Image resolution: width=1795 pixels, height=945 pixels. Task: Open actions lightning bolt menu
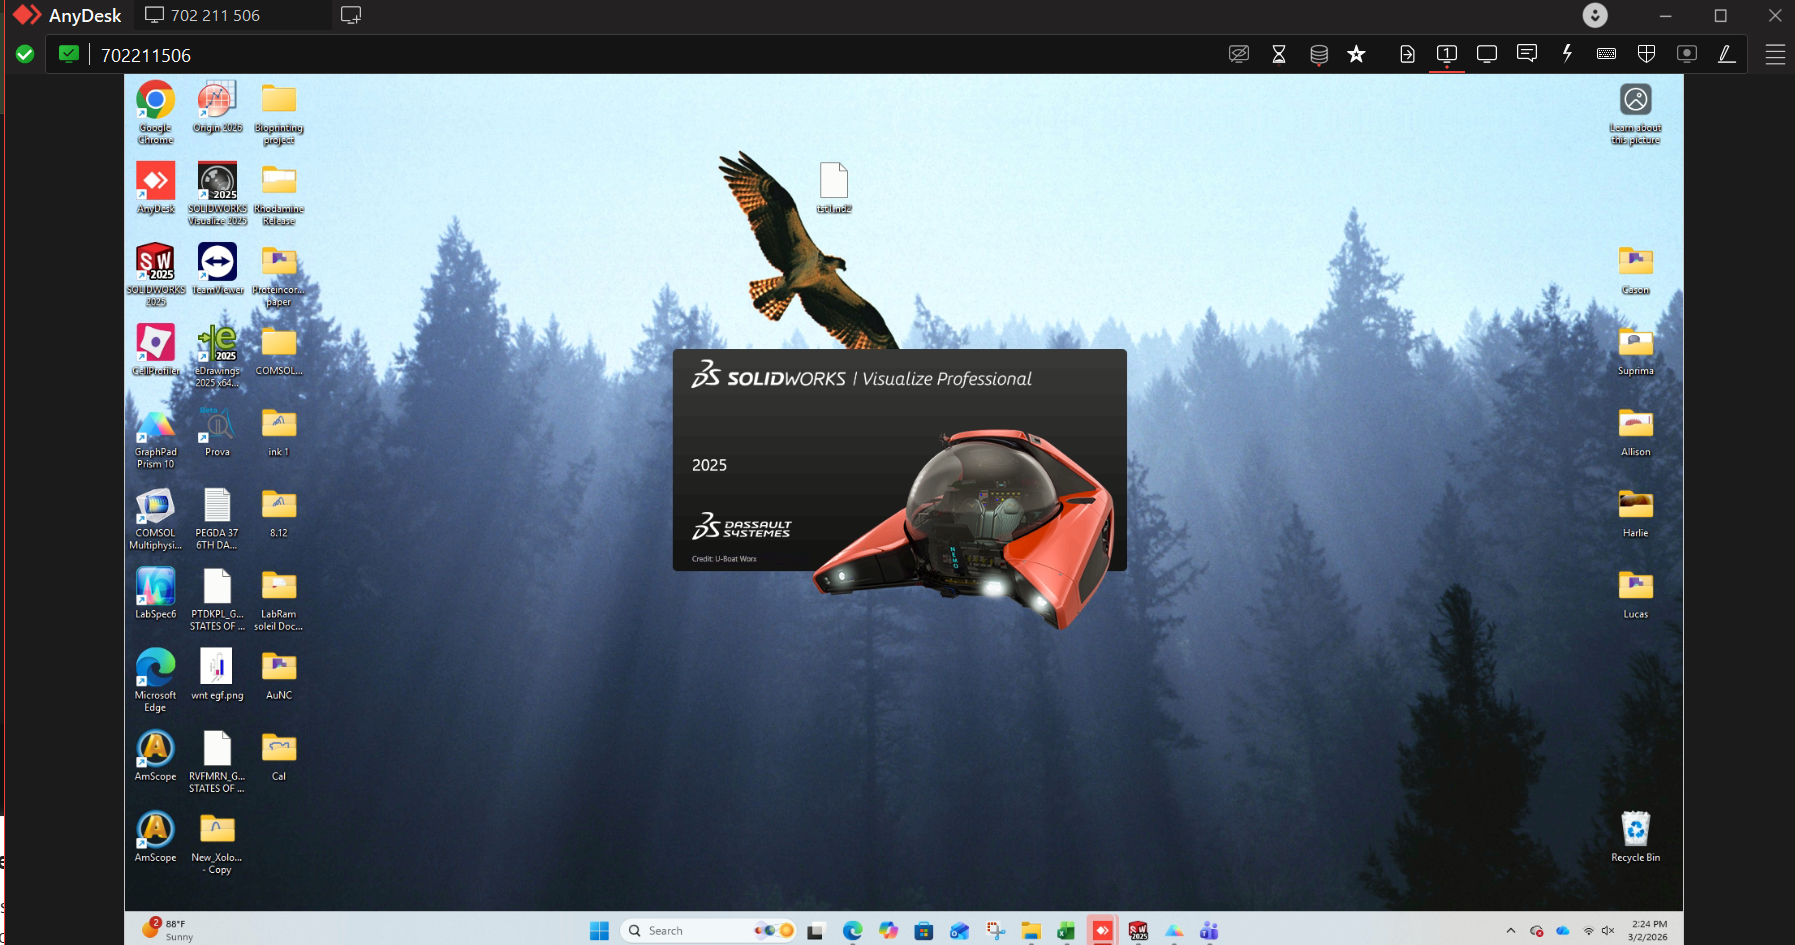(1567, 53)
